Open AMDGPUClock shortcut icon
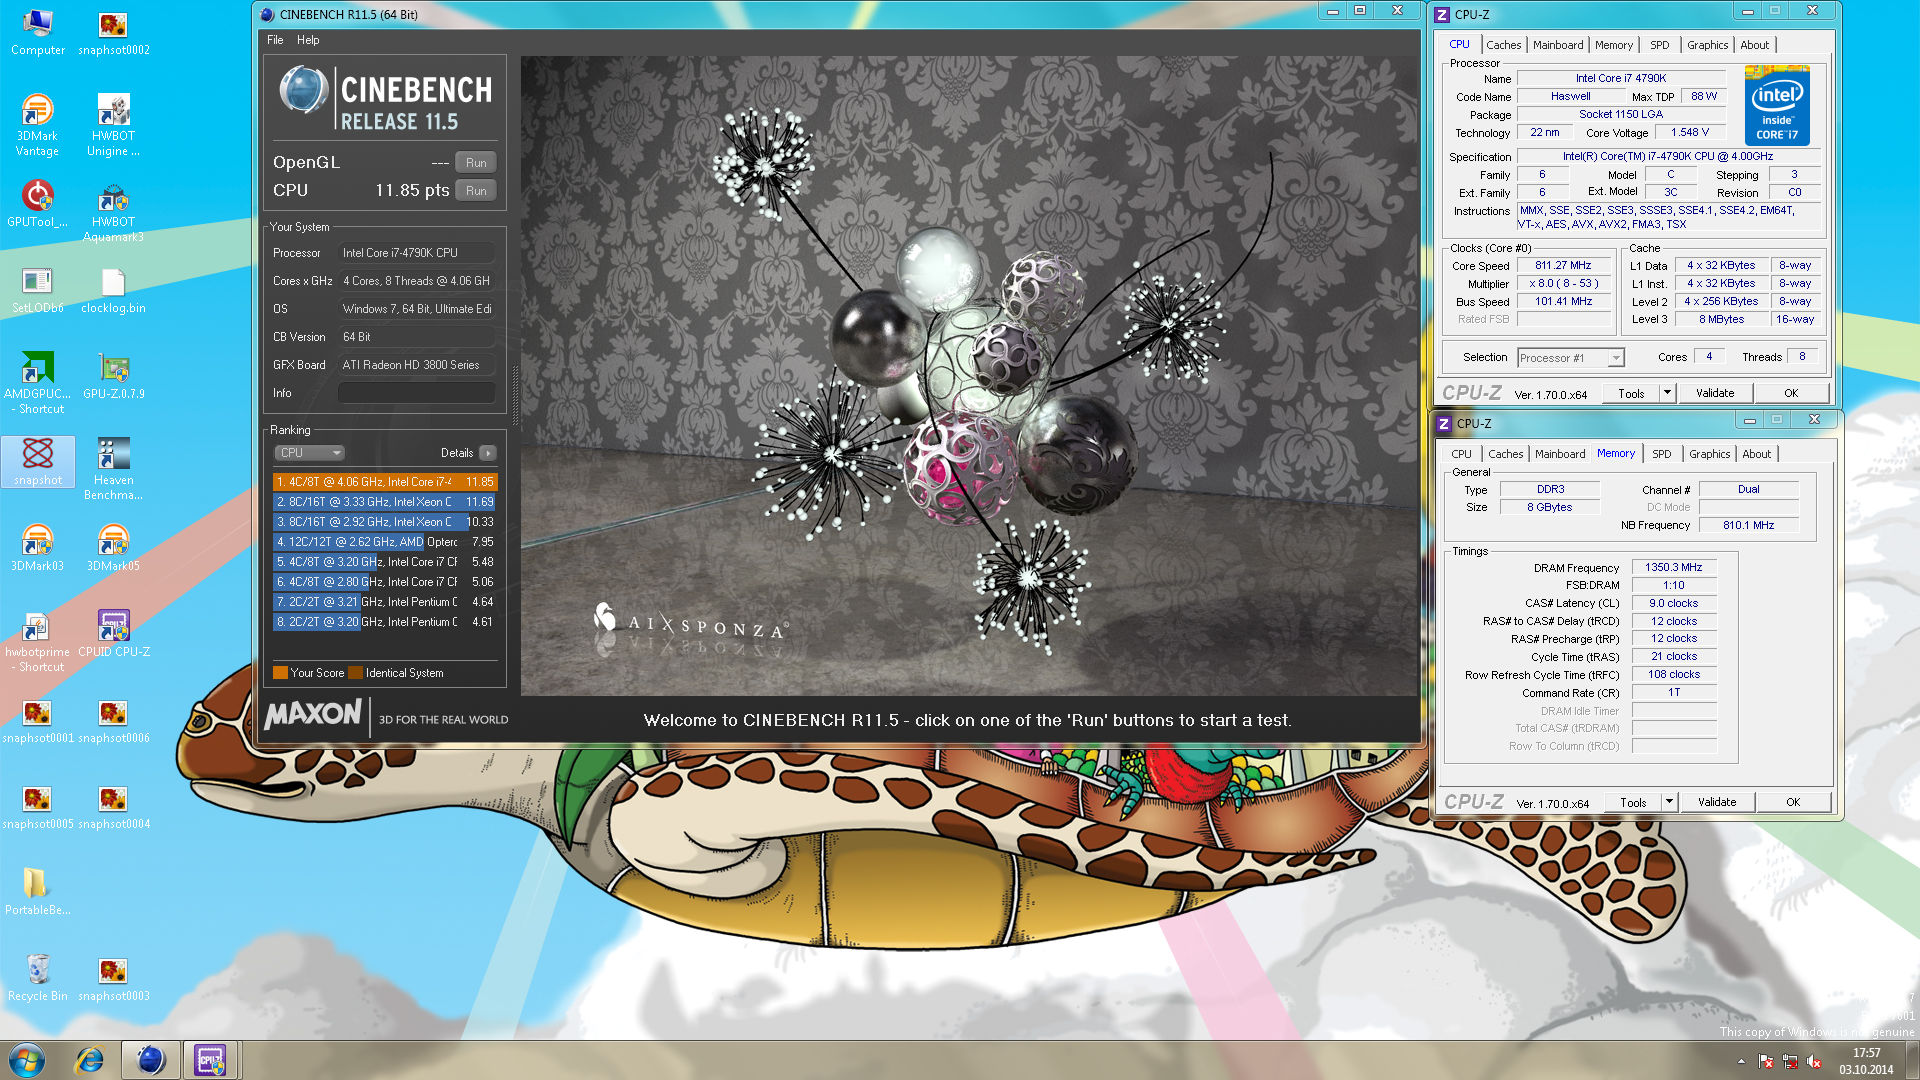 point(38,383)
